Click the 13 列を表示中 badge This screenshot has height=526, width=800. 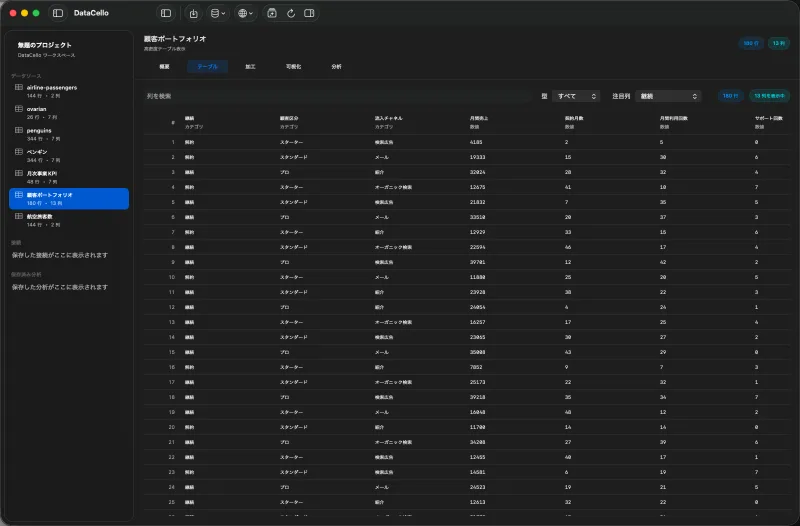pyautogui.click(x=769, y=96)
